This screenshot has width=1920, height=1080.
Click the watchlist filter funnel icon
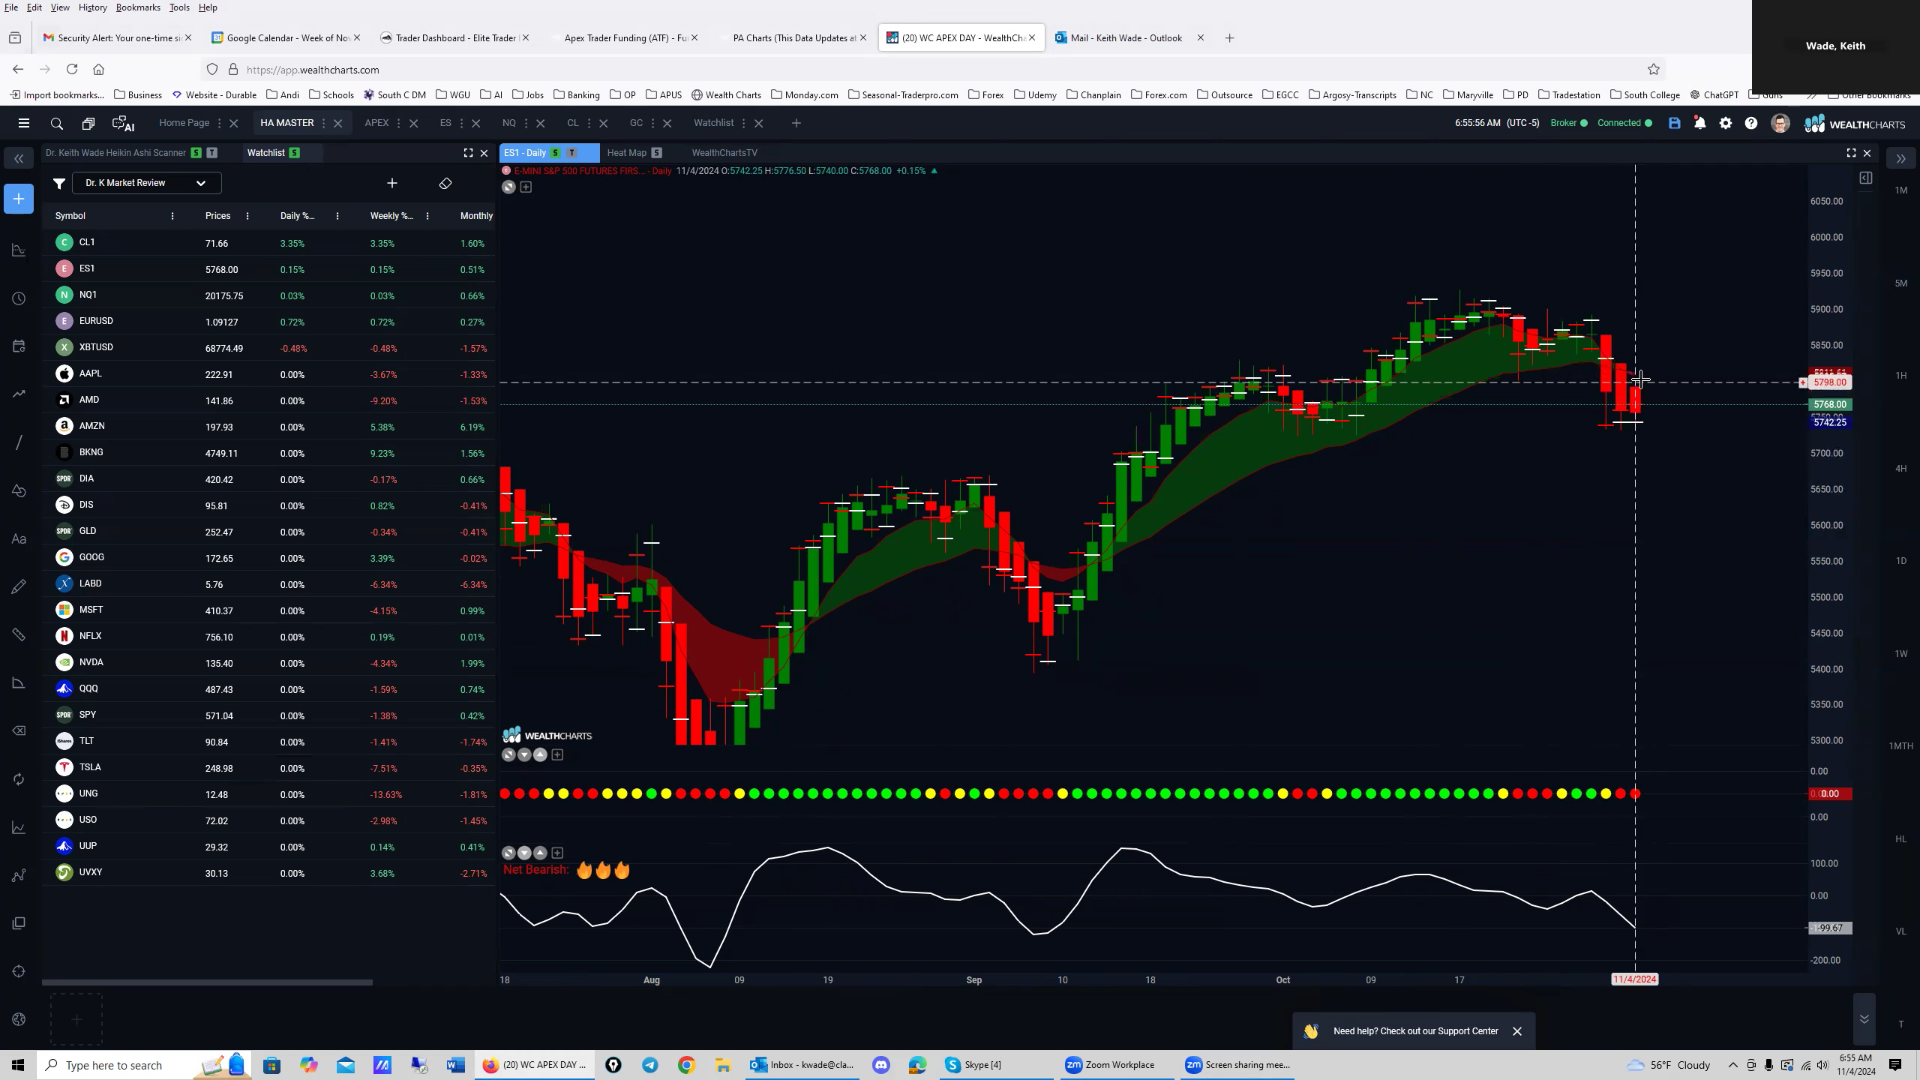(x=59, y=183)
